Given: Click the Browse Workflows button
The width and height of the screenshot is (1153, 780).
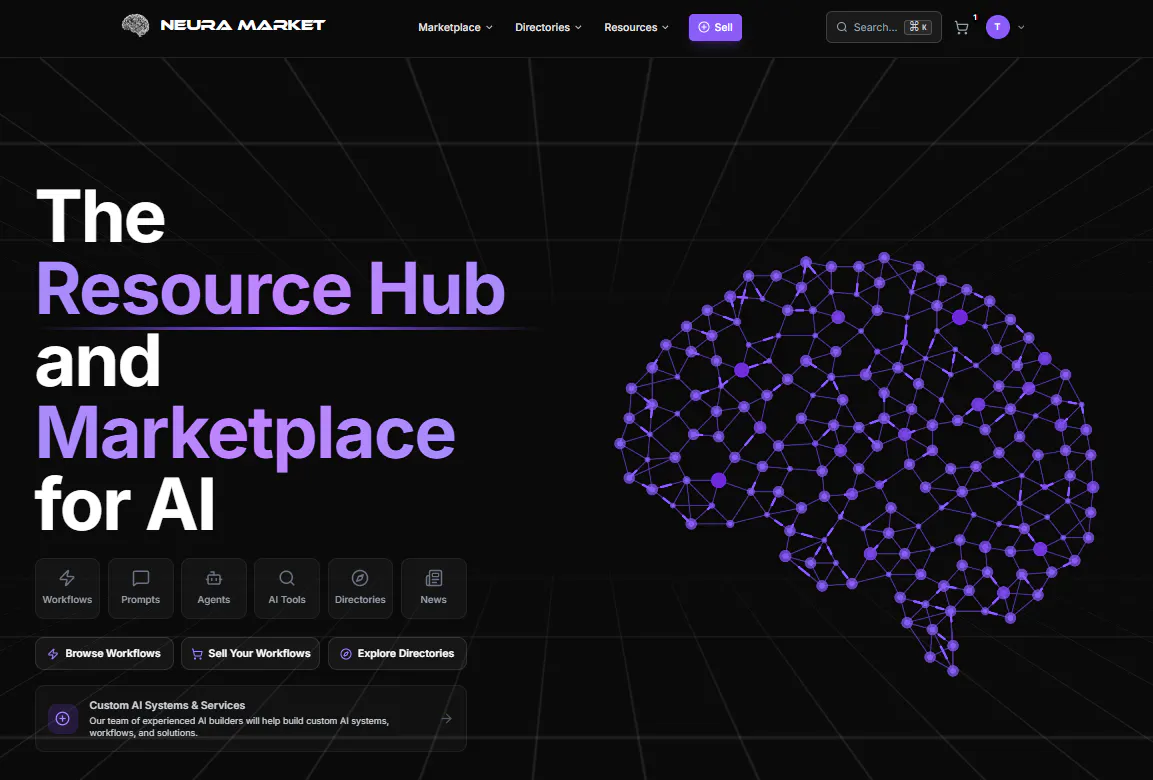Looking at the screenshot, I should point(104,654).
